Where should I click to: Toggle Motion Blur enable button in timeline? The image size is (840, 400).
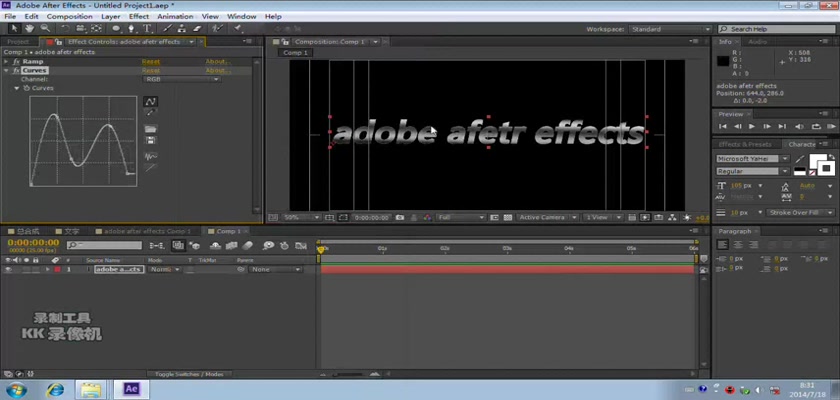coord(248,245)
